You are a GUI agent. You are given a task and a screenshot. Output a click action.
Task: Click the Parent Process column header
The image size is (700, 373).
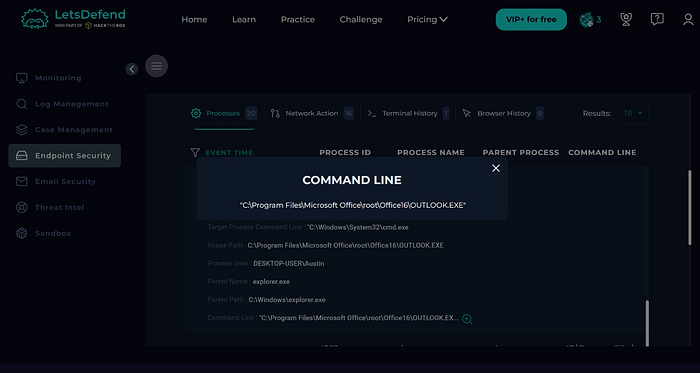521,153
